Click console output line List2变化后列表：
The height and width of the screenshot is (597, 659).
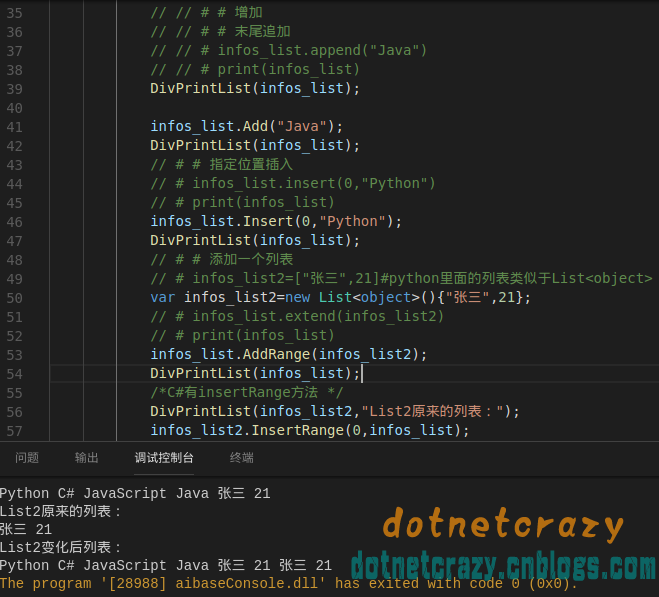pyautogui.click(x=61, y=547)
